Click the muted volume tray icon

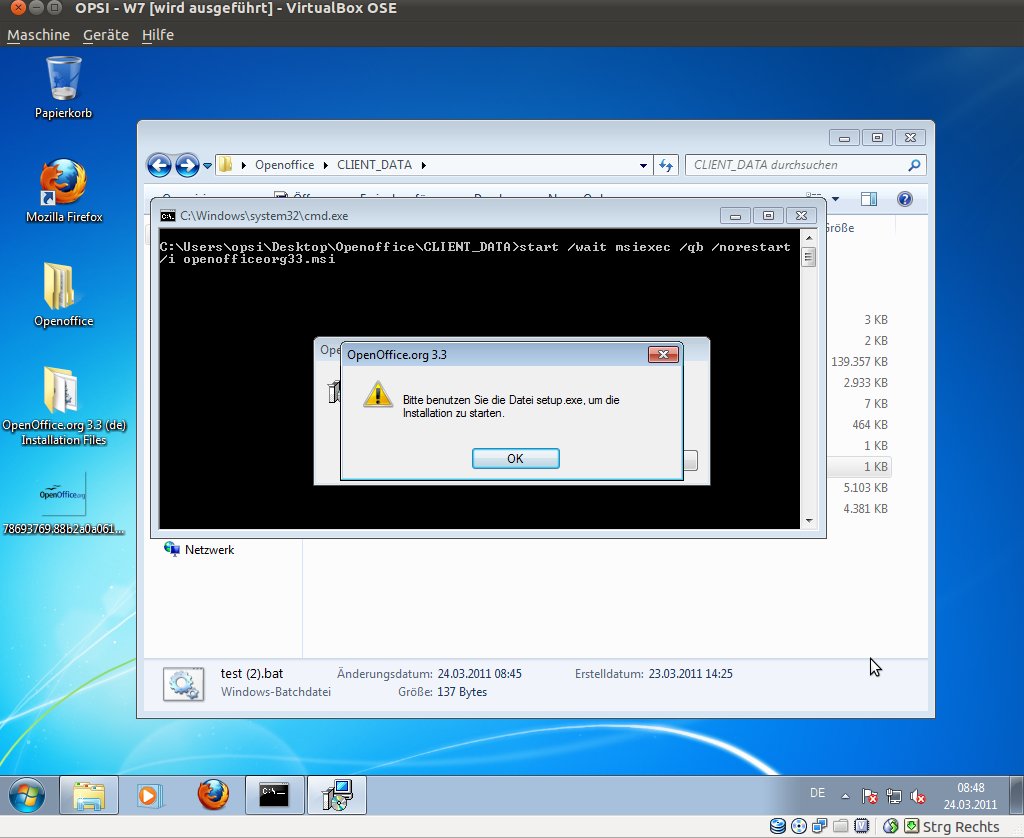pos(918,796)
